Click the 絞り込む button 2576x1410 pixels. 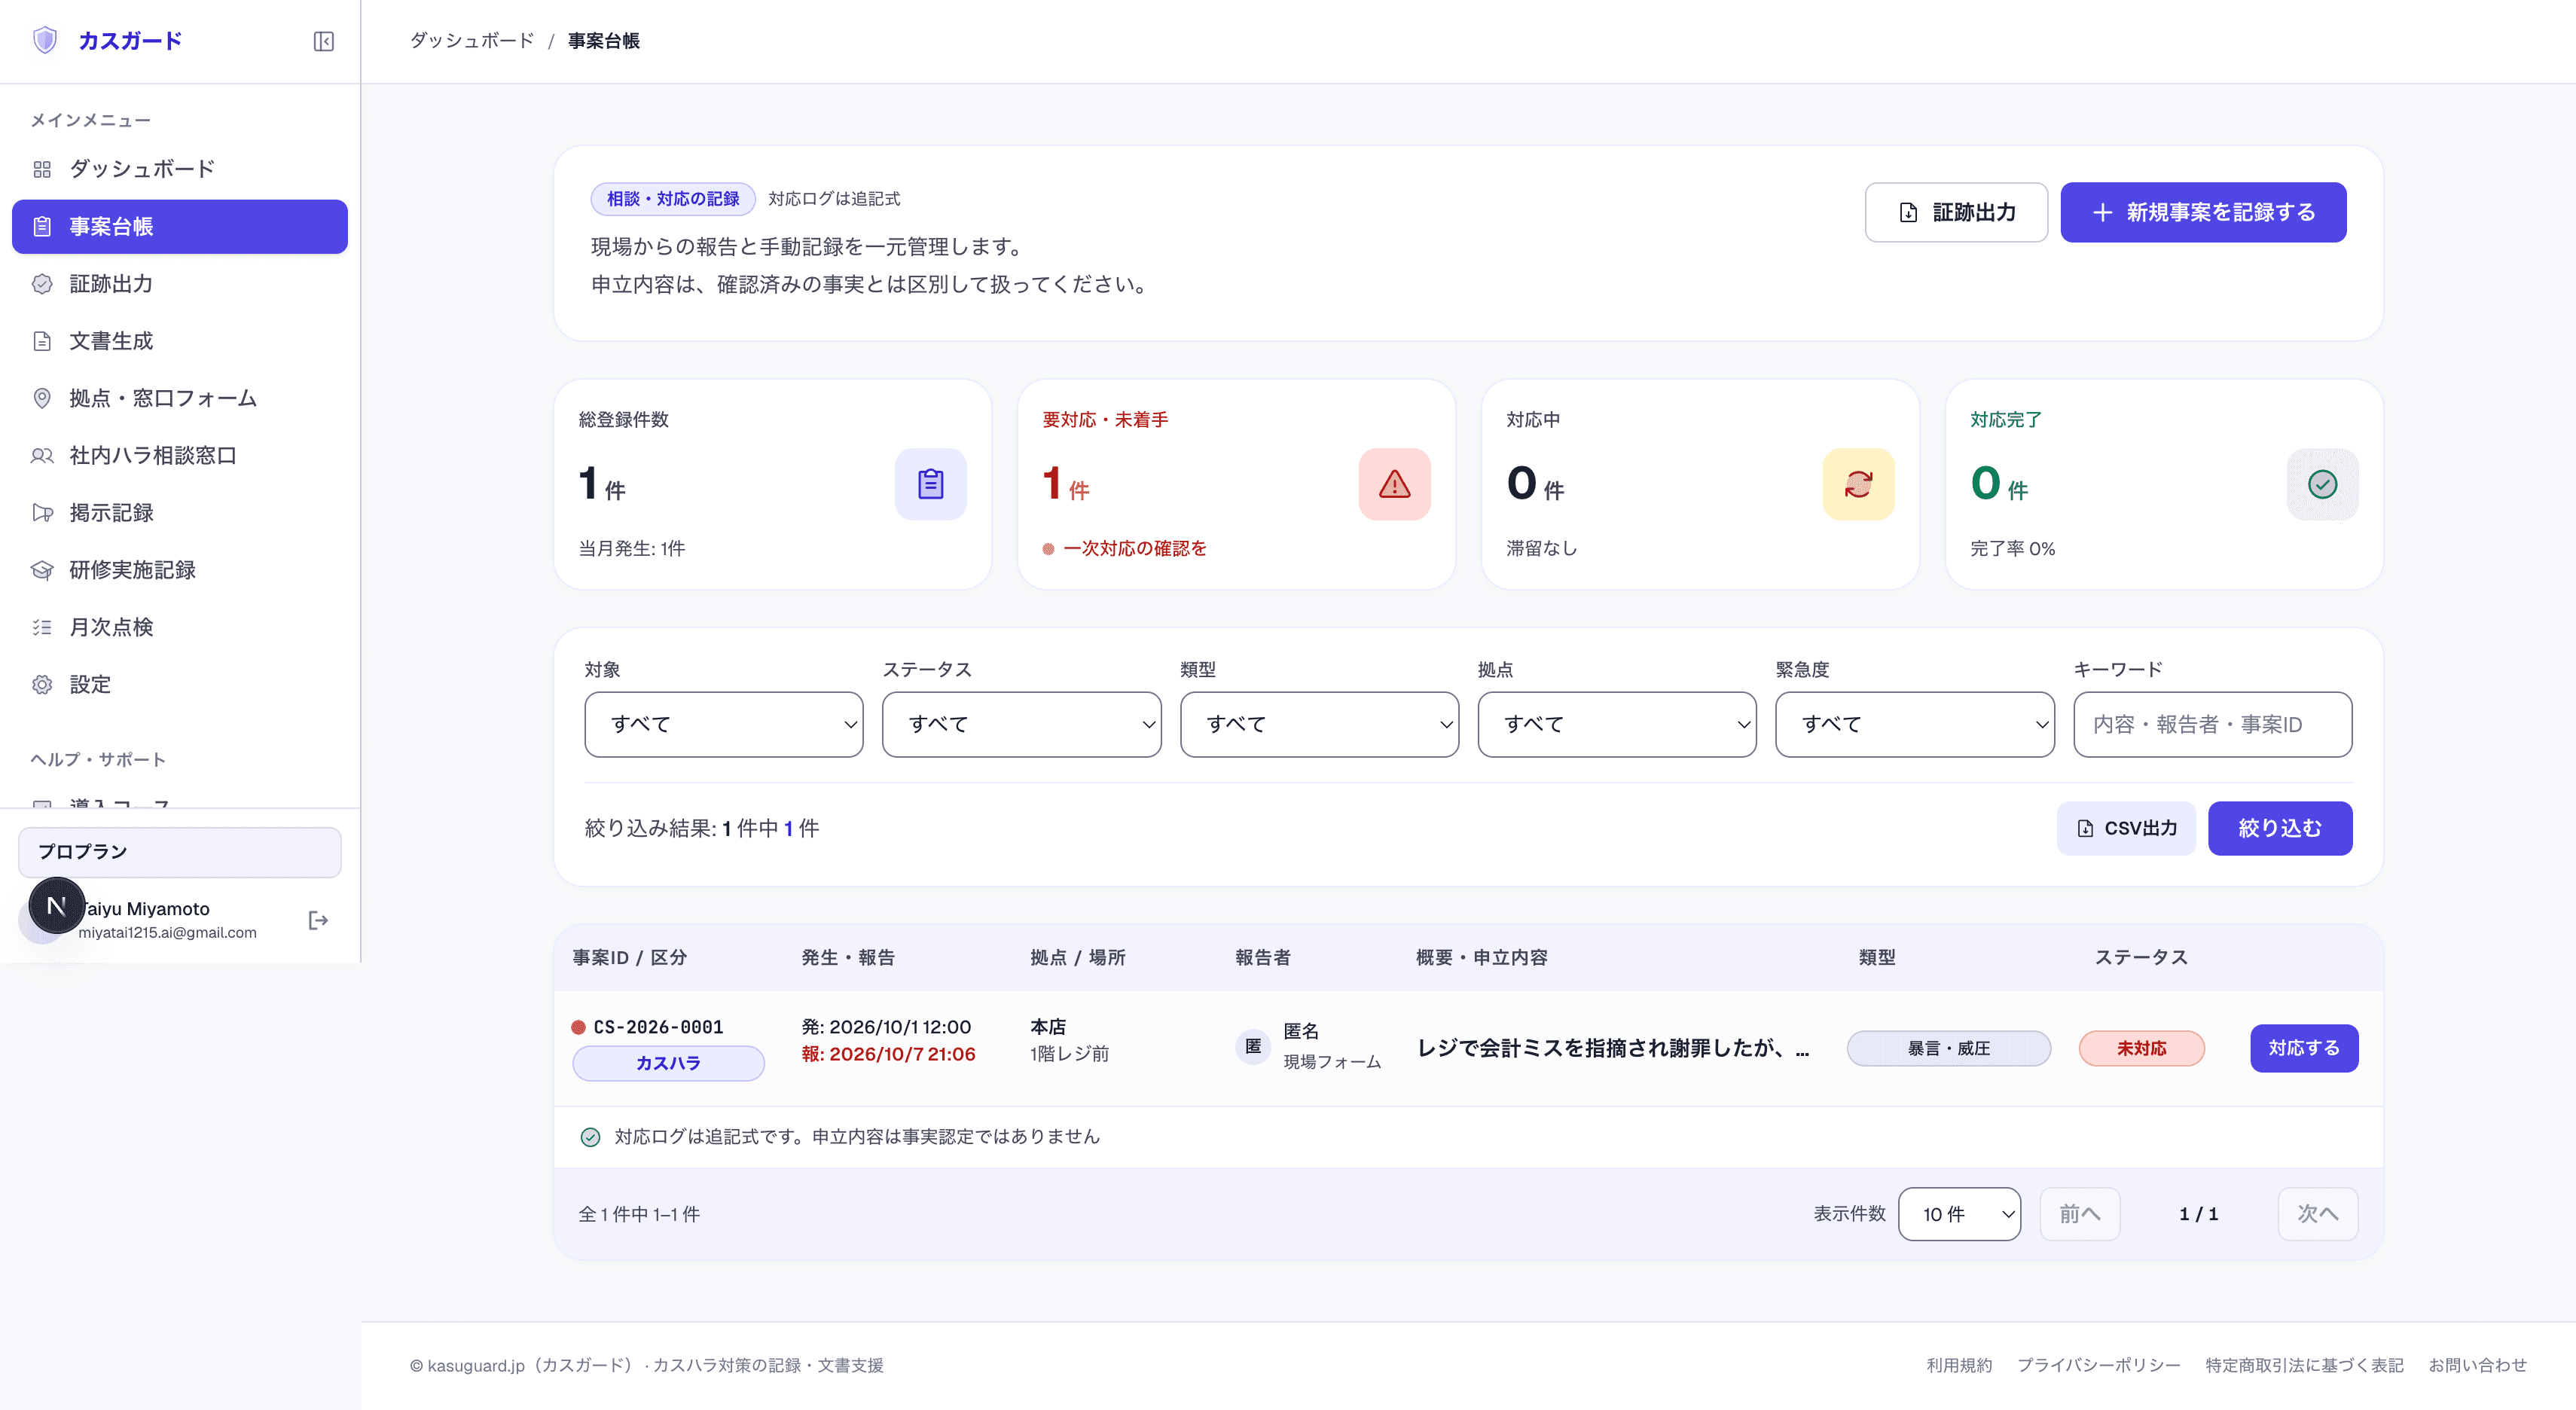tap(2280, 828)
